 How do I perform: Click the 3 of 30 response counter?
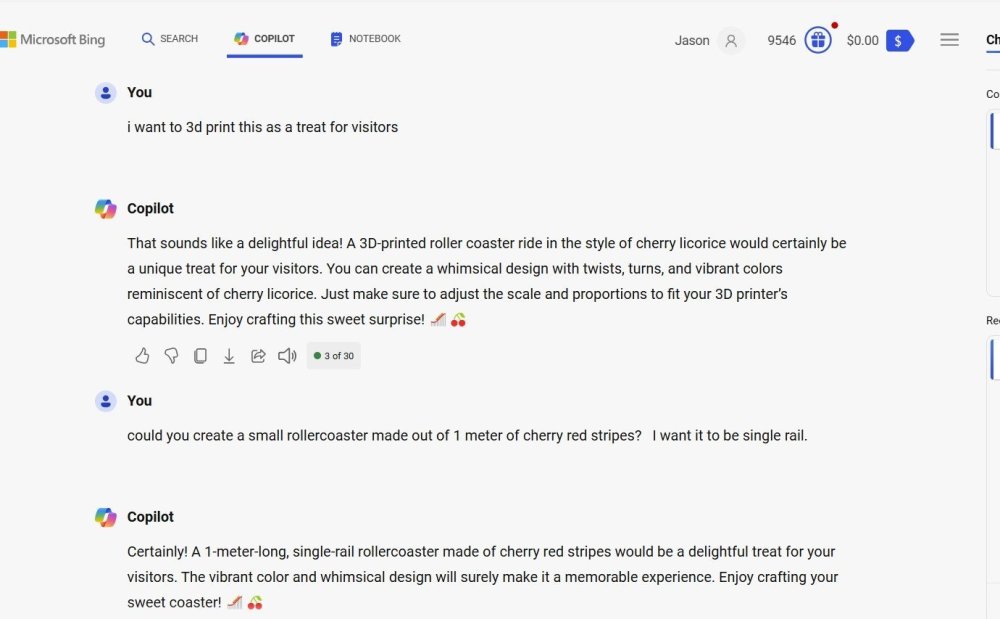click(334, 356)
